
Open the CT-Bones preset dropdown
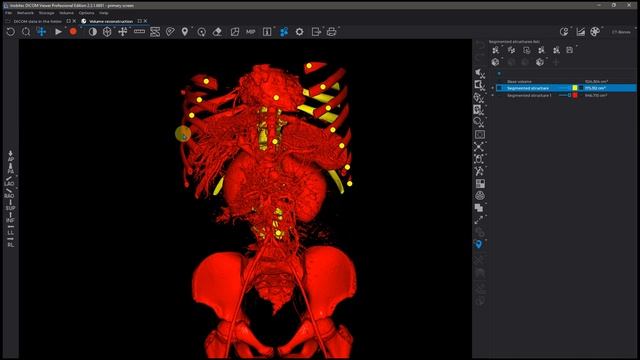(622, 32)
